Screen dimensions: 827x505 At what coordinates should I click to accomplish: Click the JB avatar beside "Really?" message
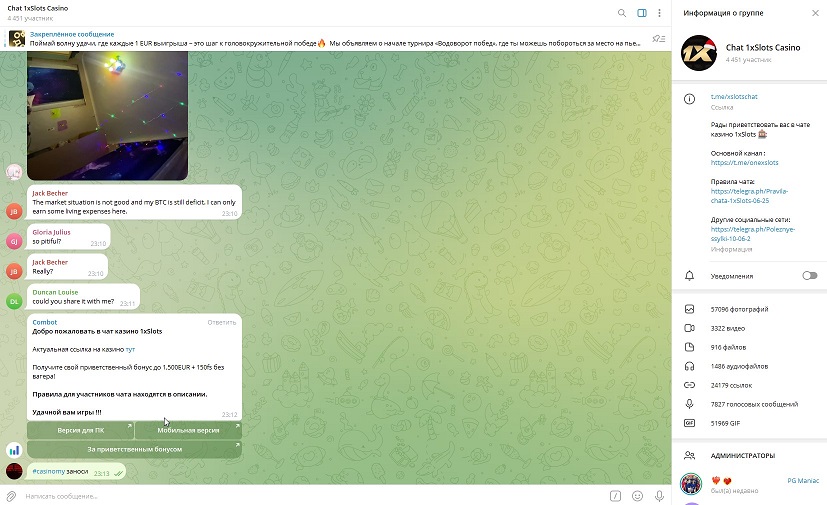click(14, 271)
